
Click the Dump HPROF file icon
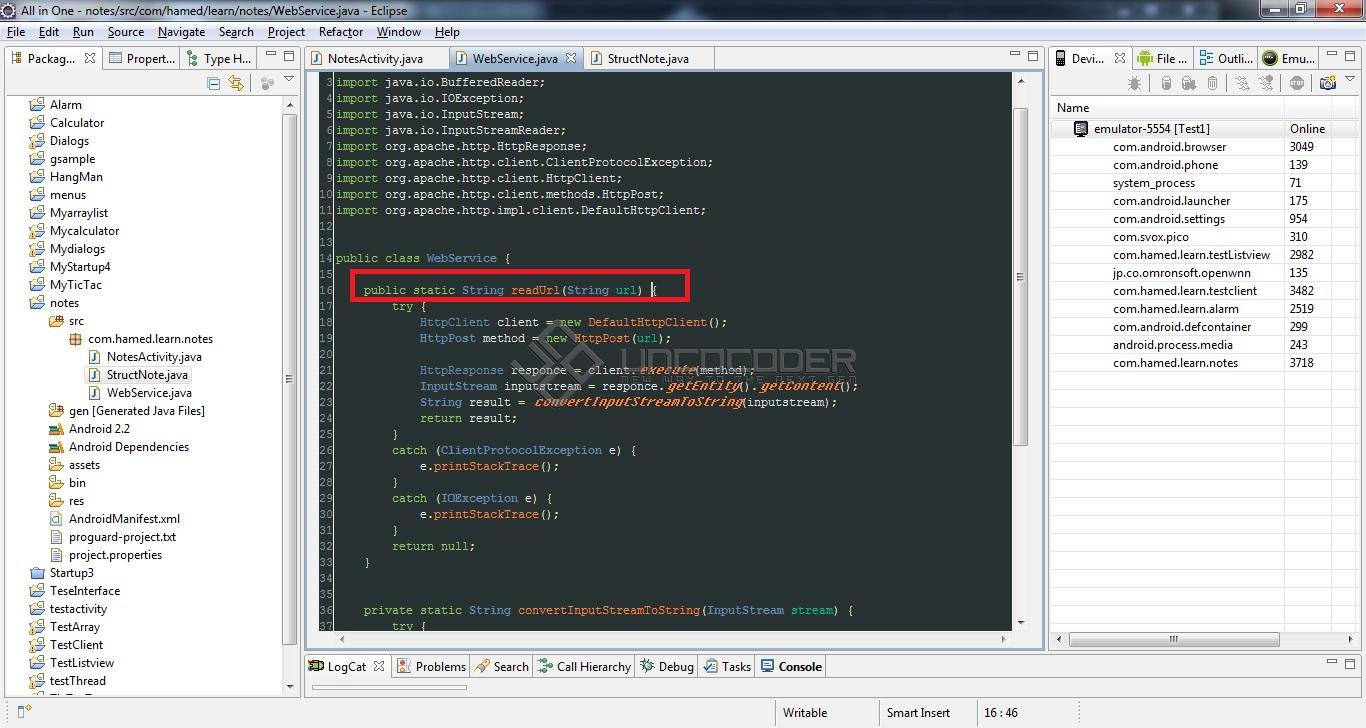[x=1188, y=84]
